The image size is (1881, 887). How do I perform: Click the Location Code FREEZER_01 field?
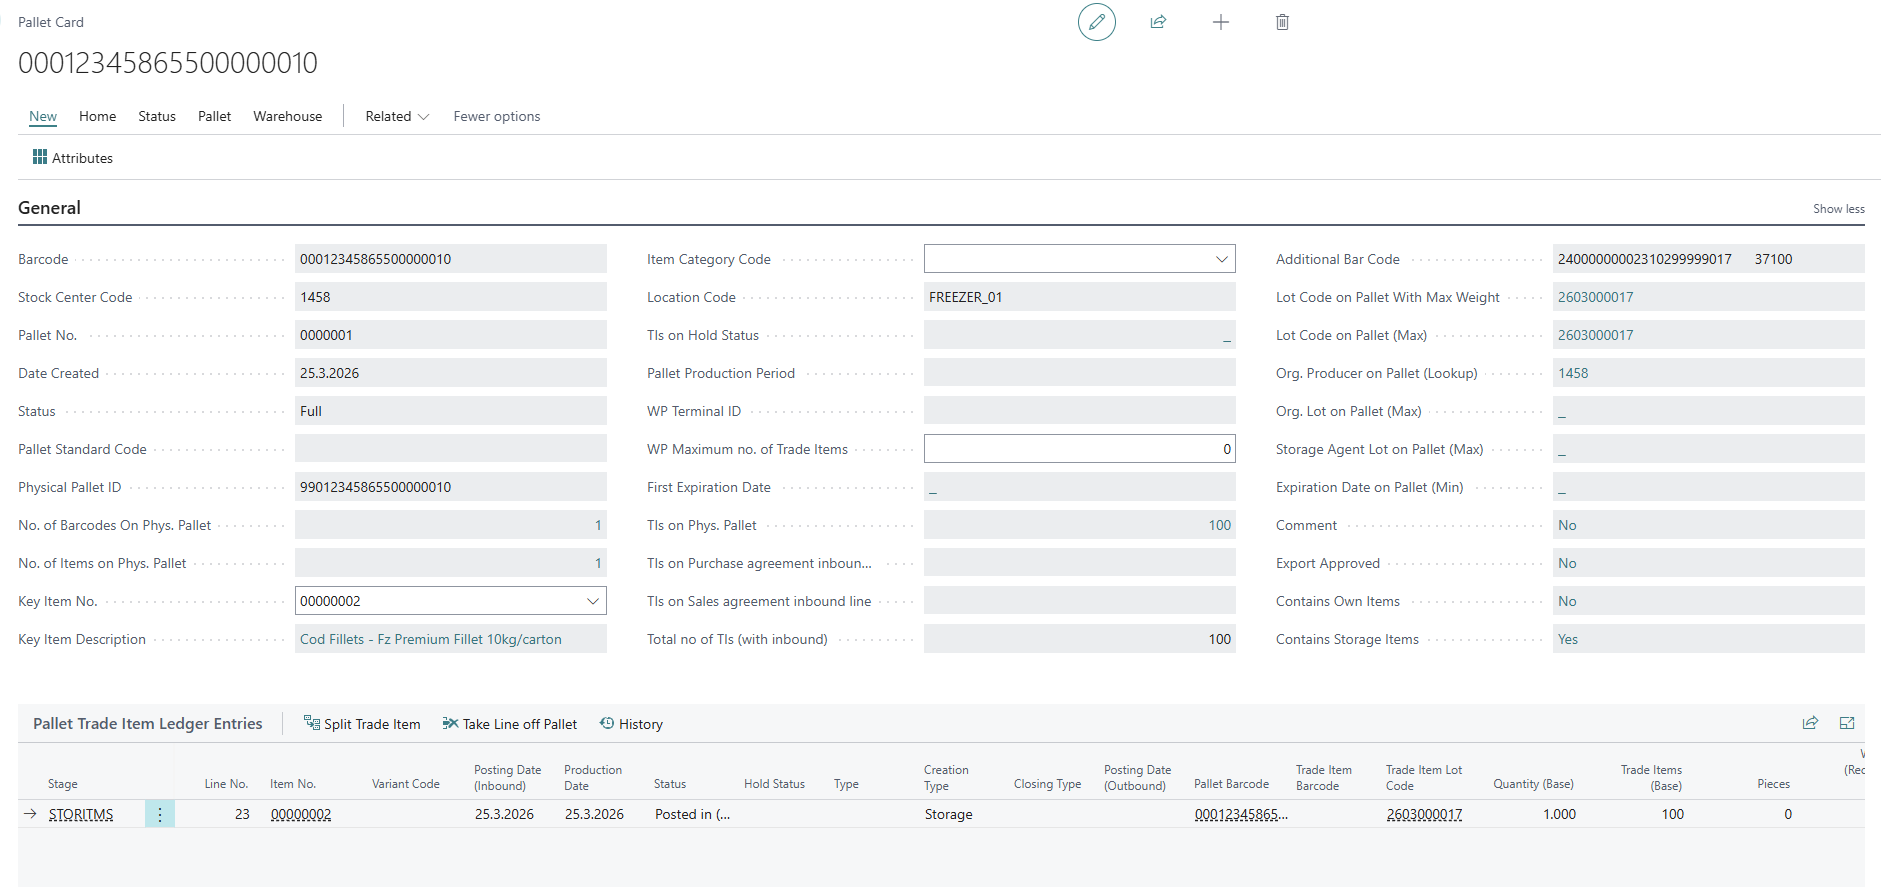pyautogui.click(x=1080, y=297)
